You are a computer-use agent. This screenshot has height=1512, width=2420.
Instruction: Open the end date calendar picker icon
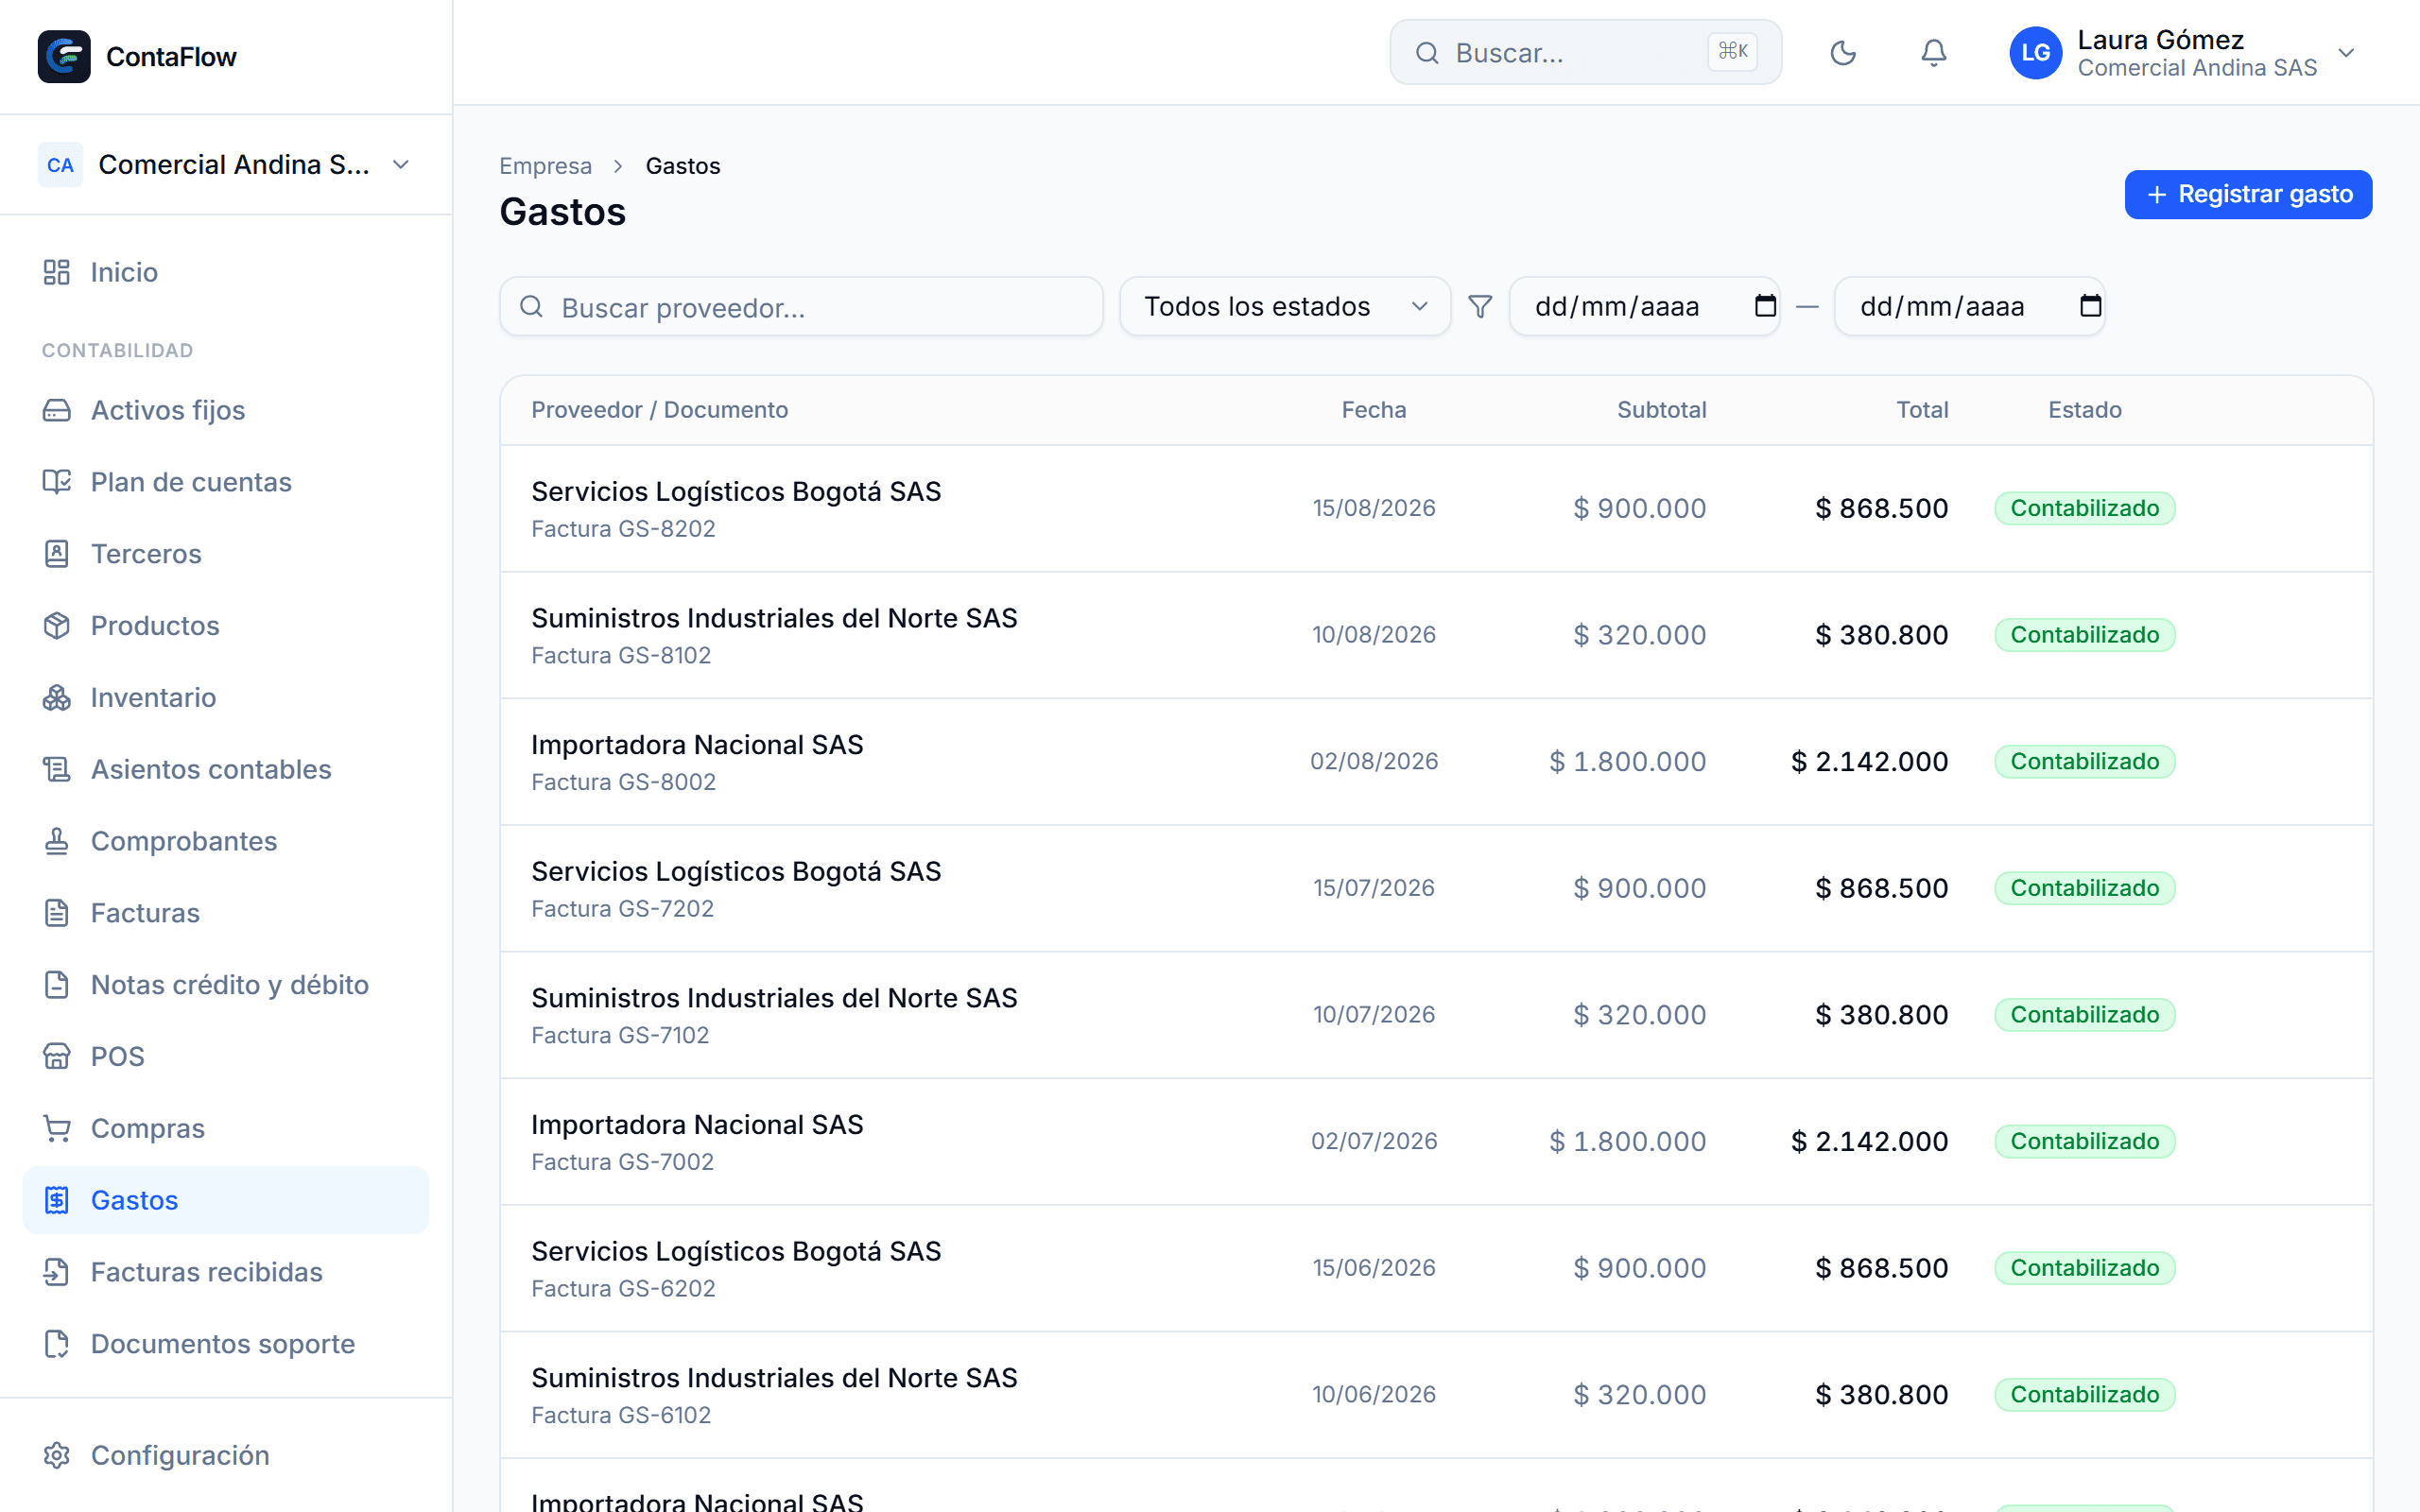2090,306
